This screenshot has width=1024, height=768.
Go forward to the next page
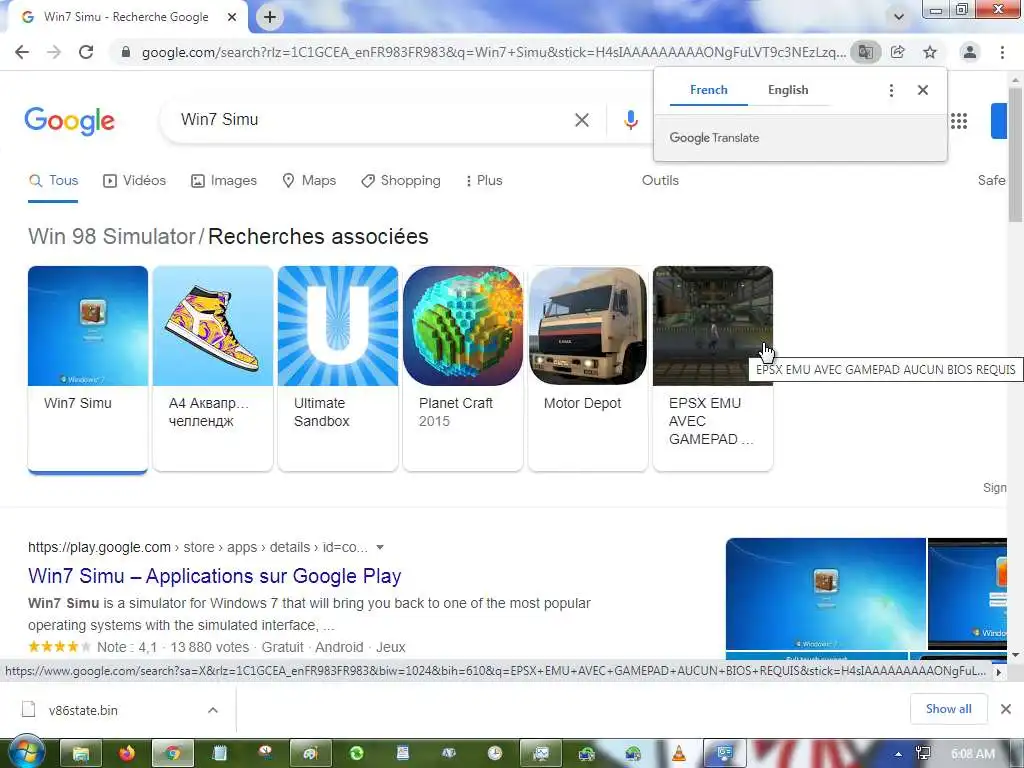(x=54, y=52)
